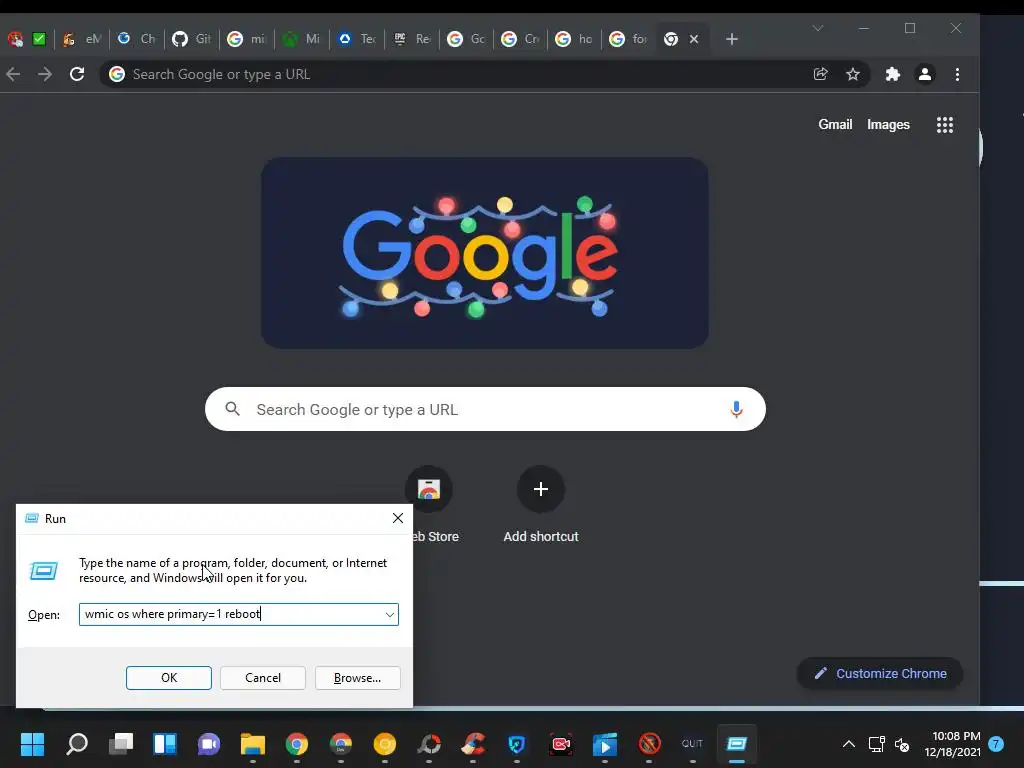Screen dimensions: 1024x768
Task: Open the Windows Start menu
Action: tap(33, 744)
